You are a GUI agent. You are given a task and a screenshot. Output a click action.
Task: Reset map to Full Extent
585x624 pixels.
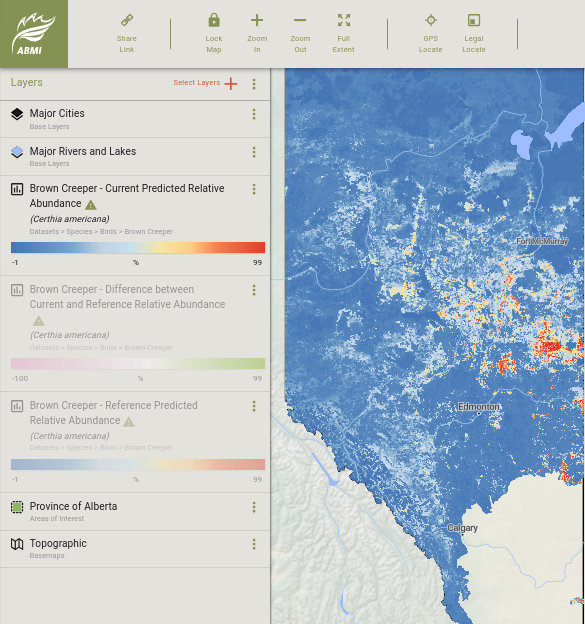click(344, 20)
